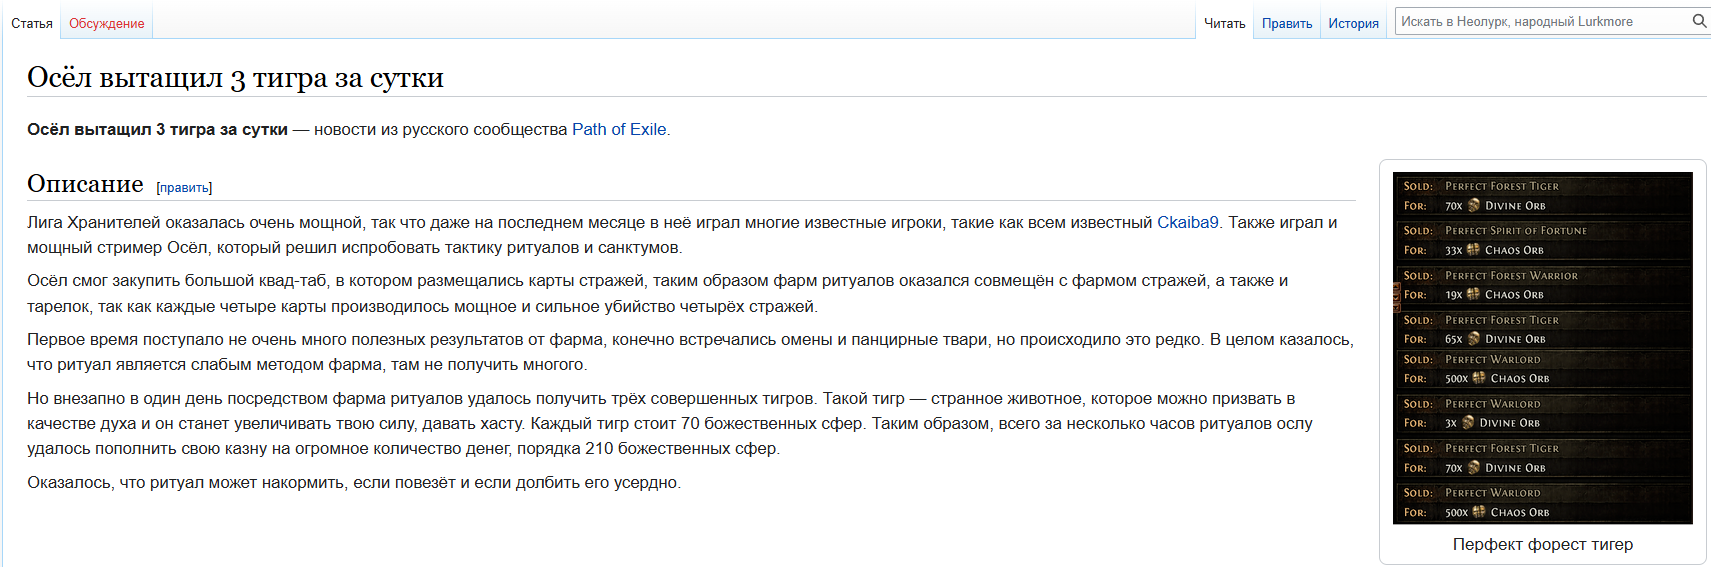Open the Править edit tab
This screenshot has height=567, width=1711.
coord(1286,23)
